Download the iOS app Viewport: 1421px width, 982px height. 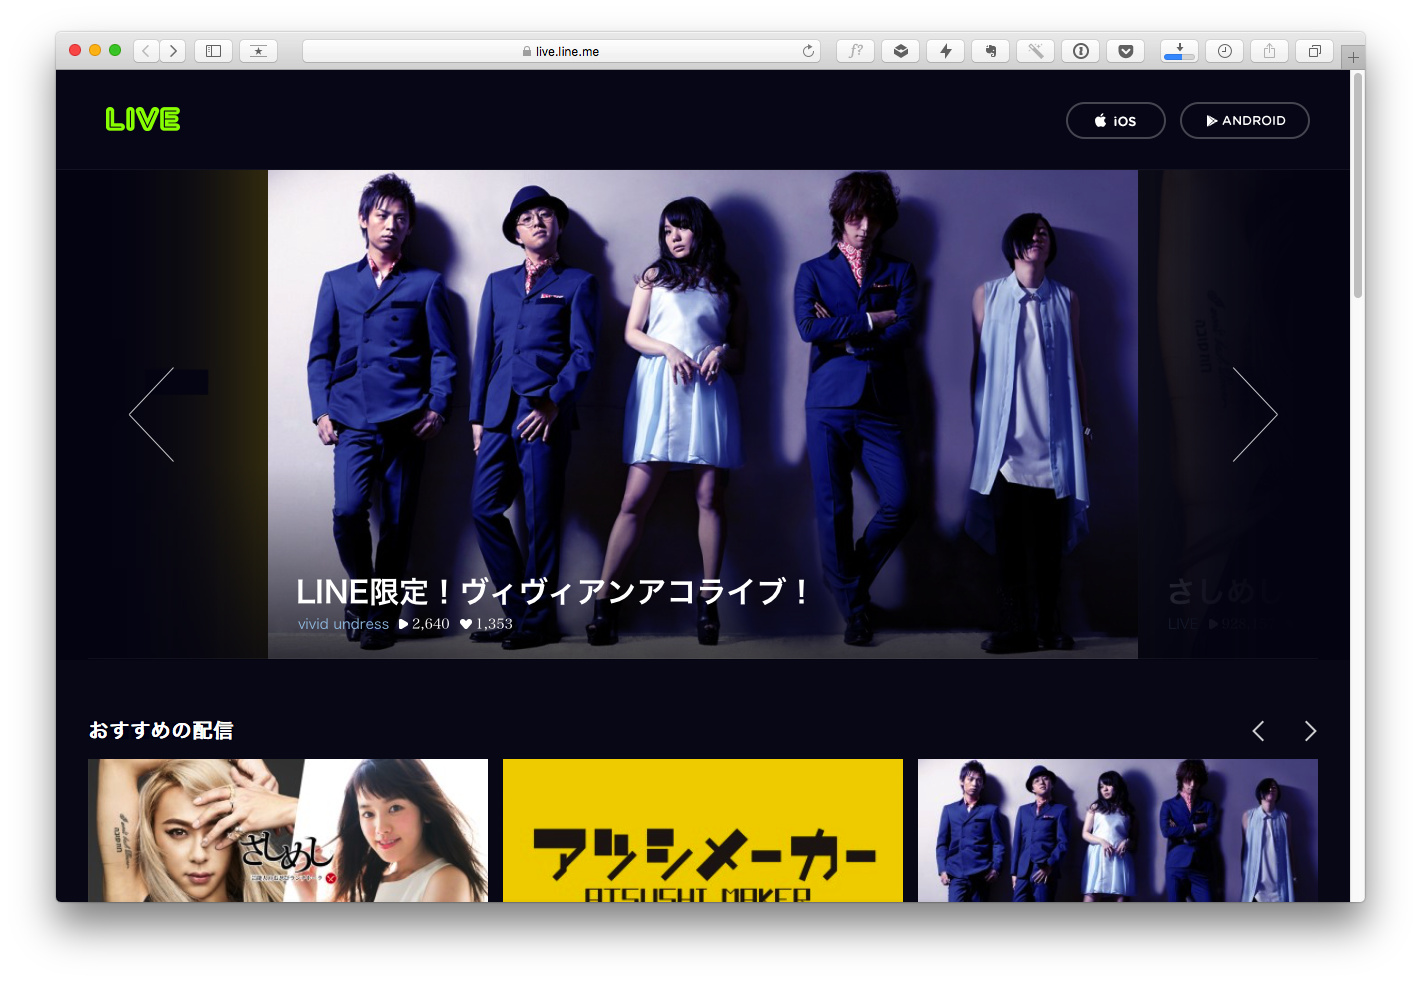(x=1115, y=120)
